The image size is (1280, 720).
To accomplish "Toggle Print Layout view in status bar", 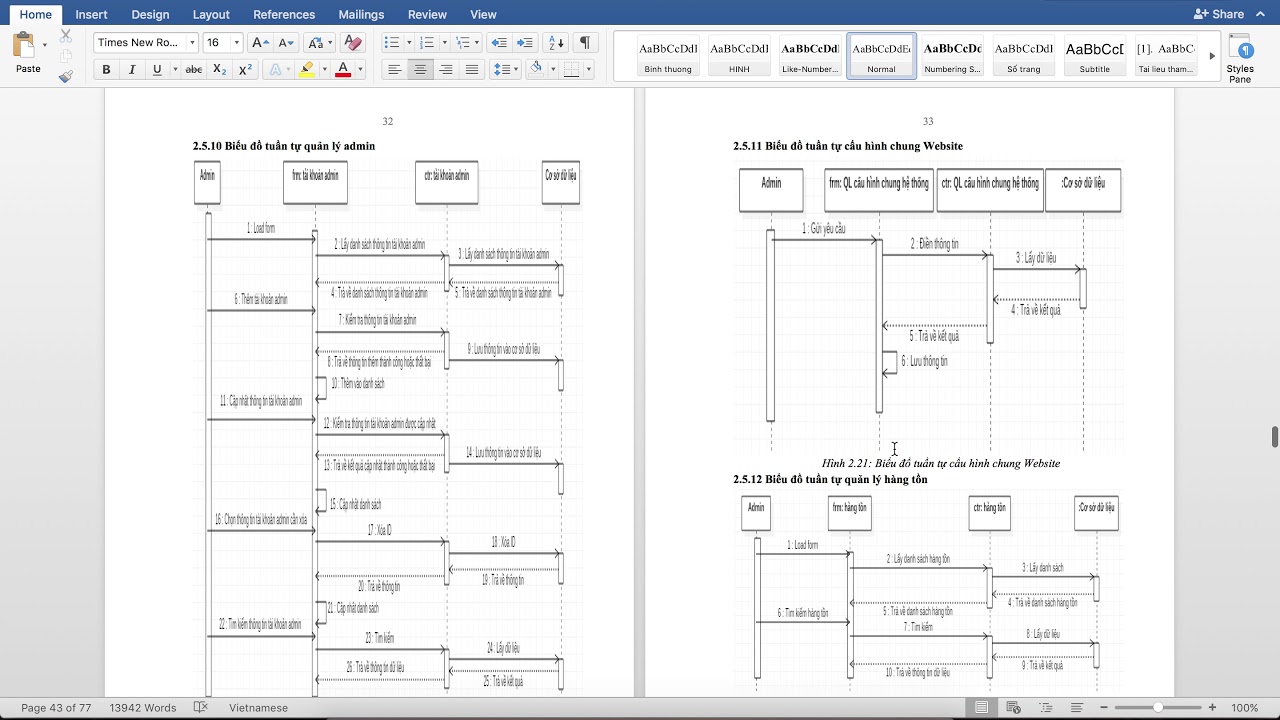I will point(982,708).
